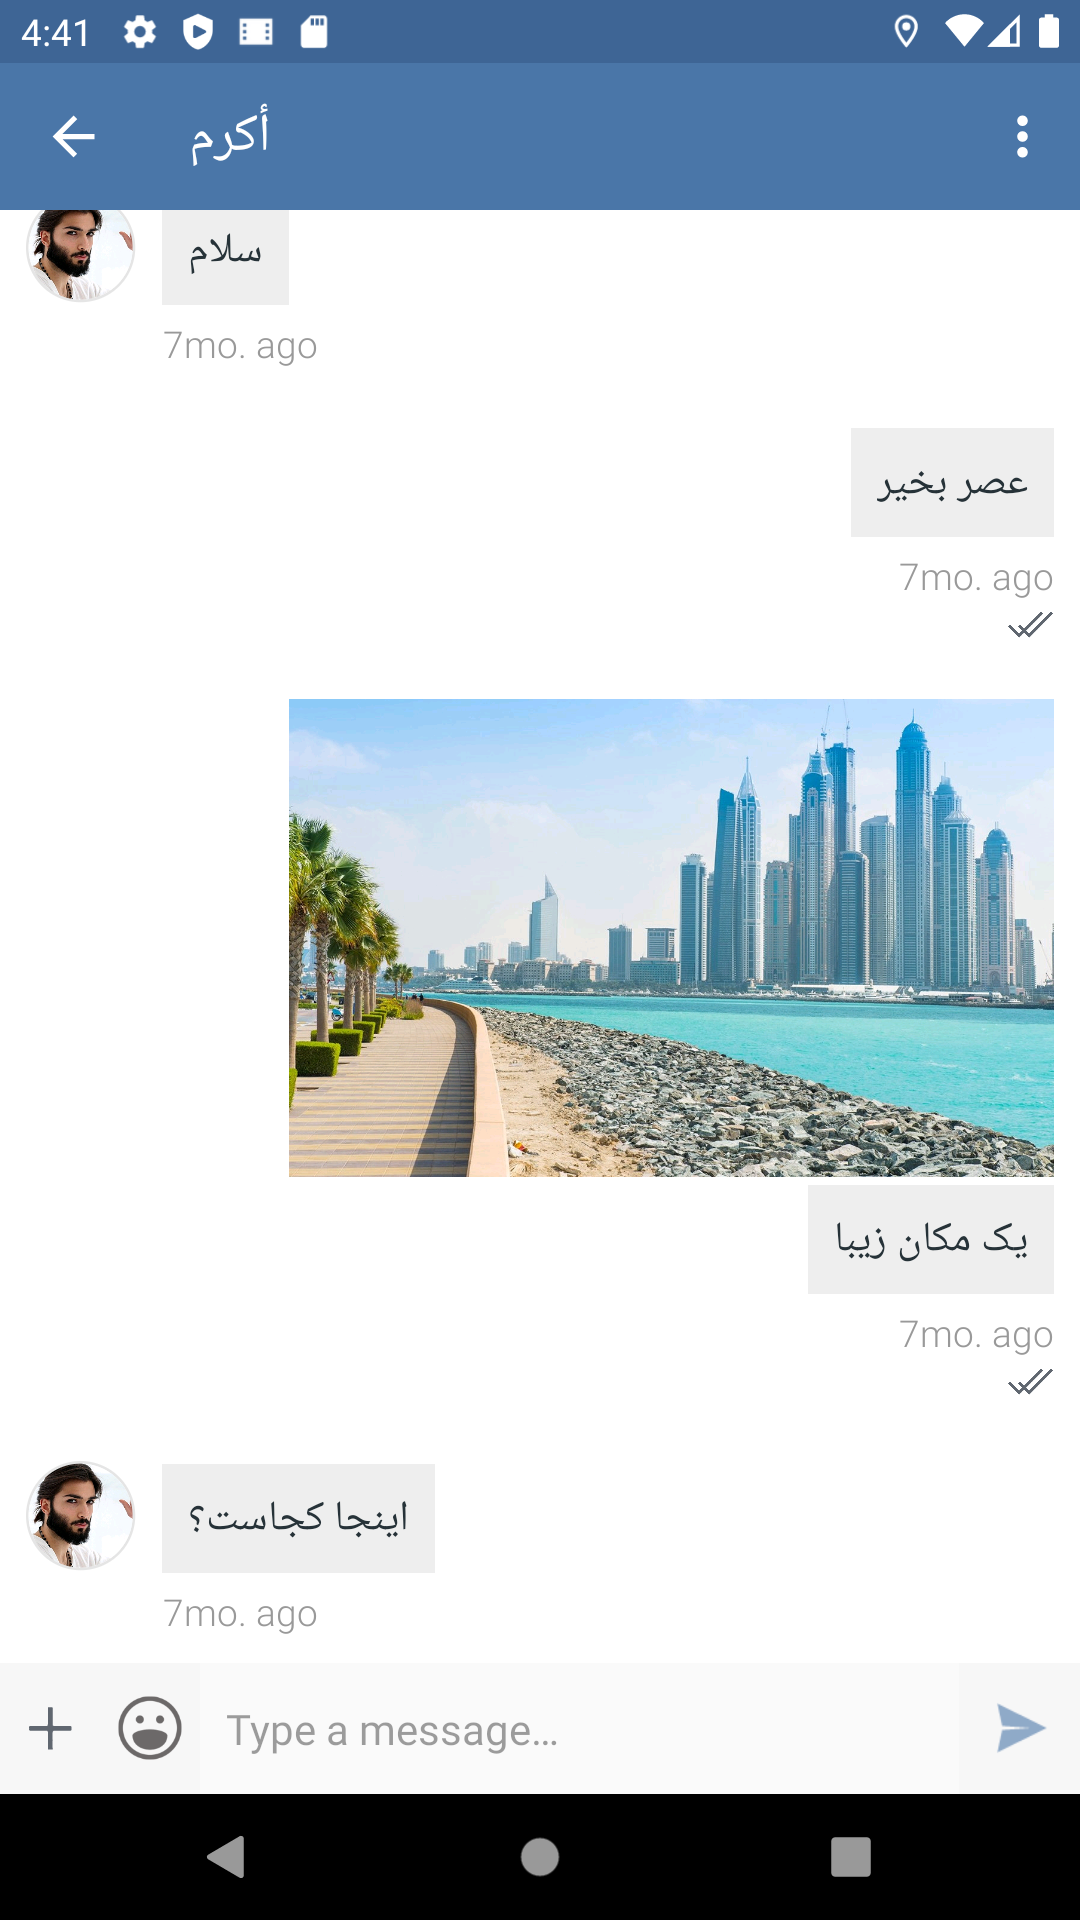Open recent apps square button
1080x1920 pixels.
pyautogui.click(x=851, y=1857)
